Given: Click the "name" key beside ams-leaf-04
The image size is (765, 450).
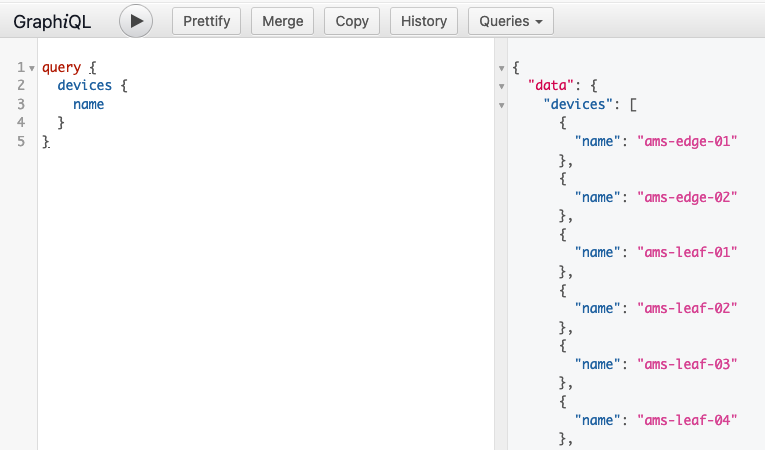Looking at the screenshot, I should click(597, 420).
